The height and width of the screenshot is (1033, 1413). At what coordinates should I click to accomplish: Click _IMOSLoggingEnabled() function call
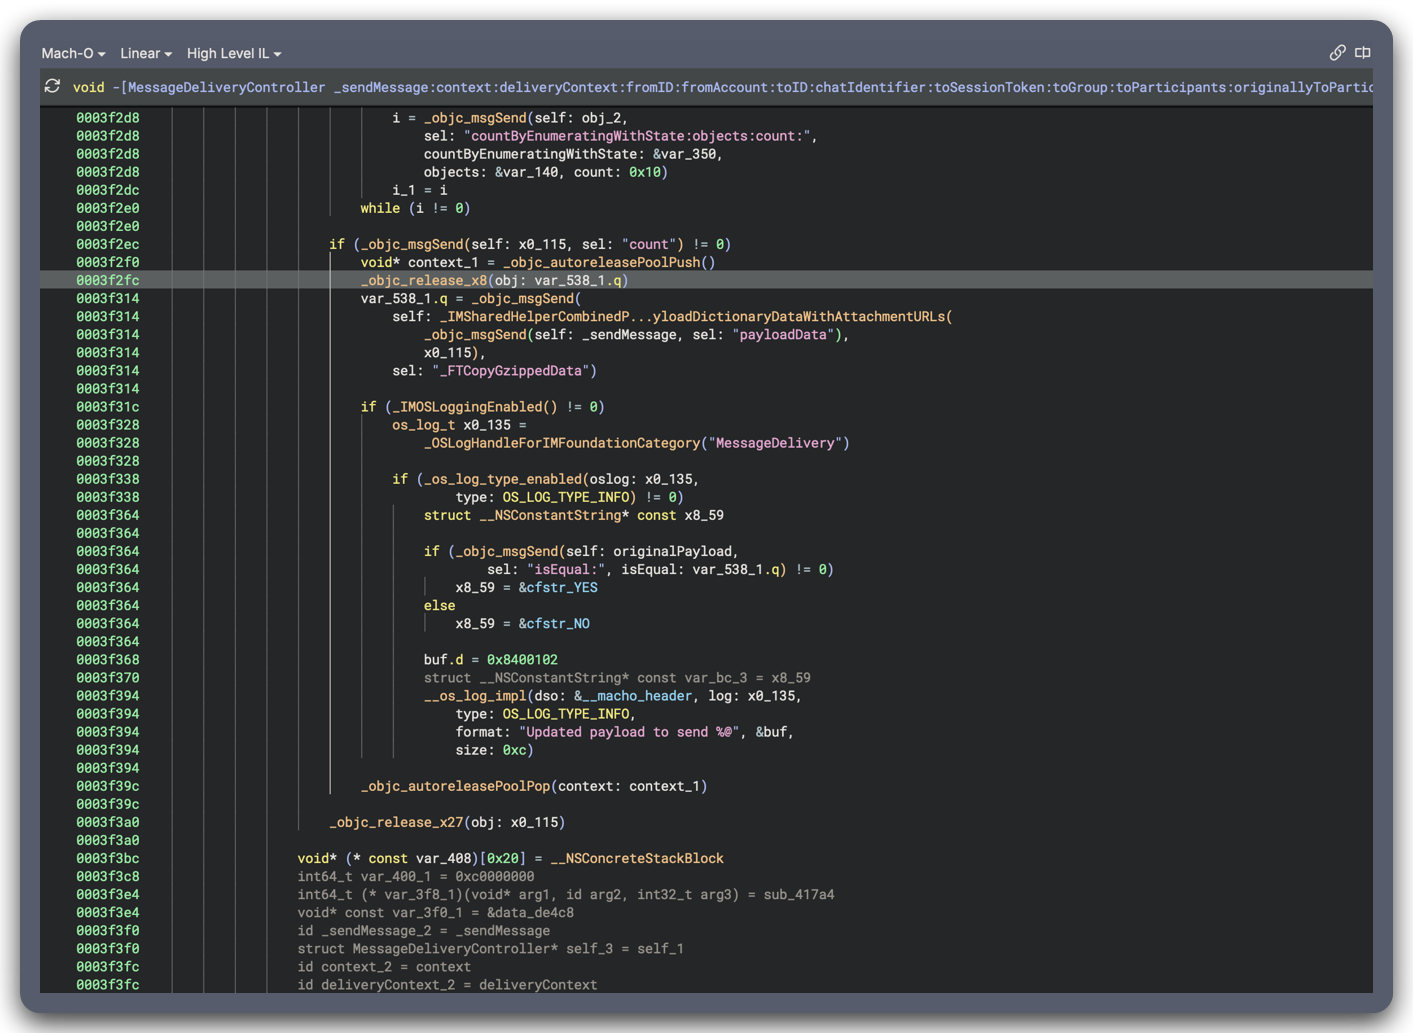pyautogui.click(x=476, y=406)
